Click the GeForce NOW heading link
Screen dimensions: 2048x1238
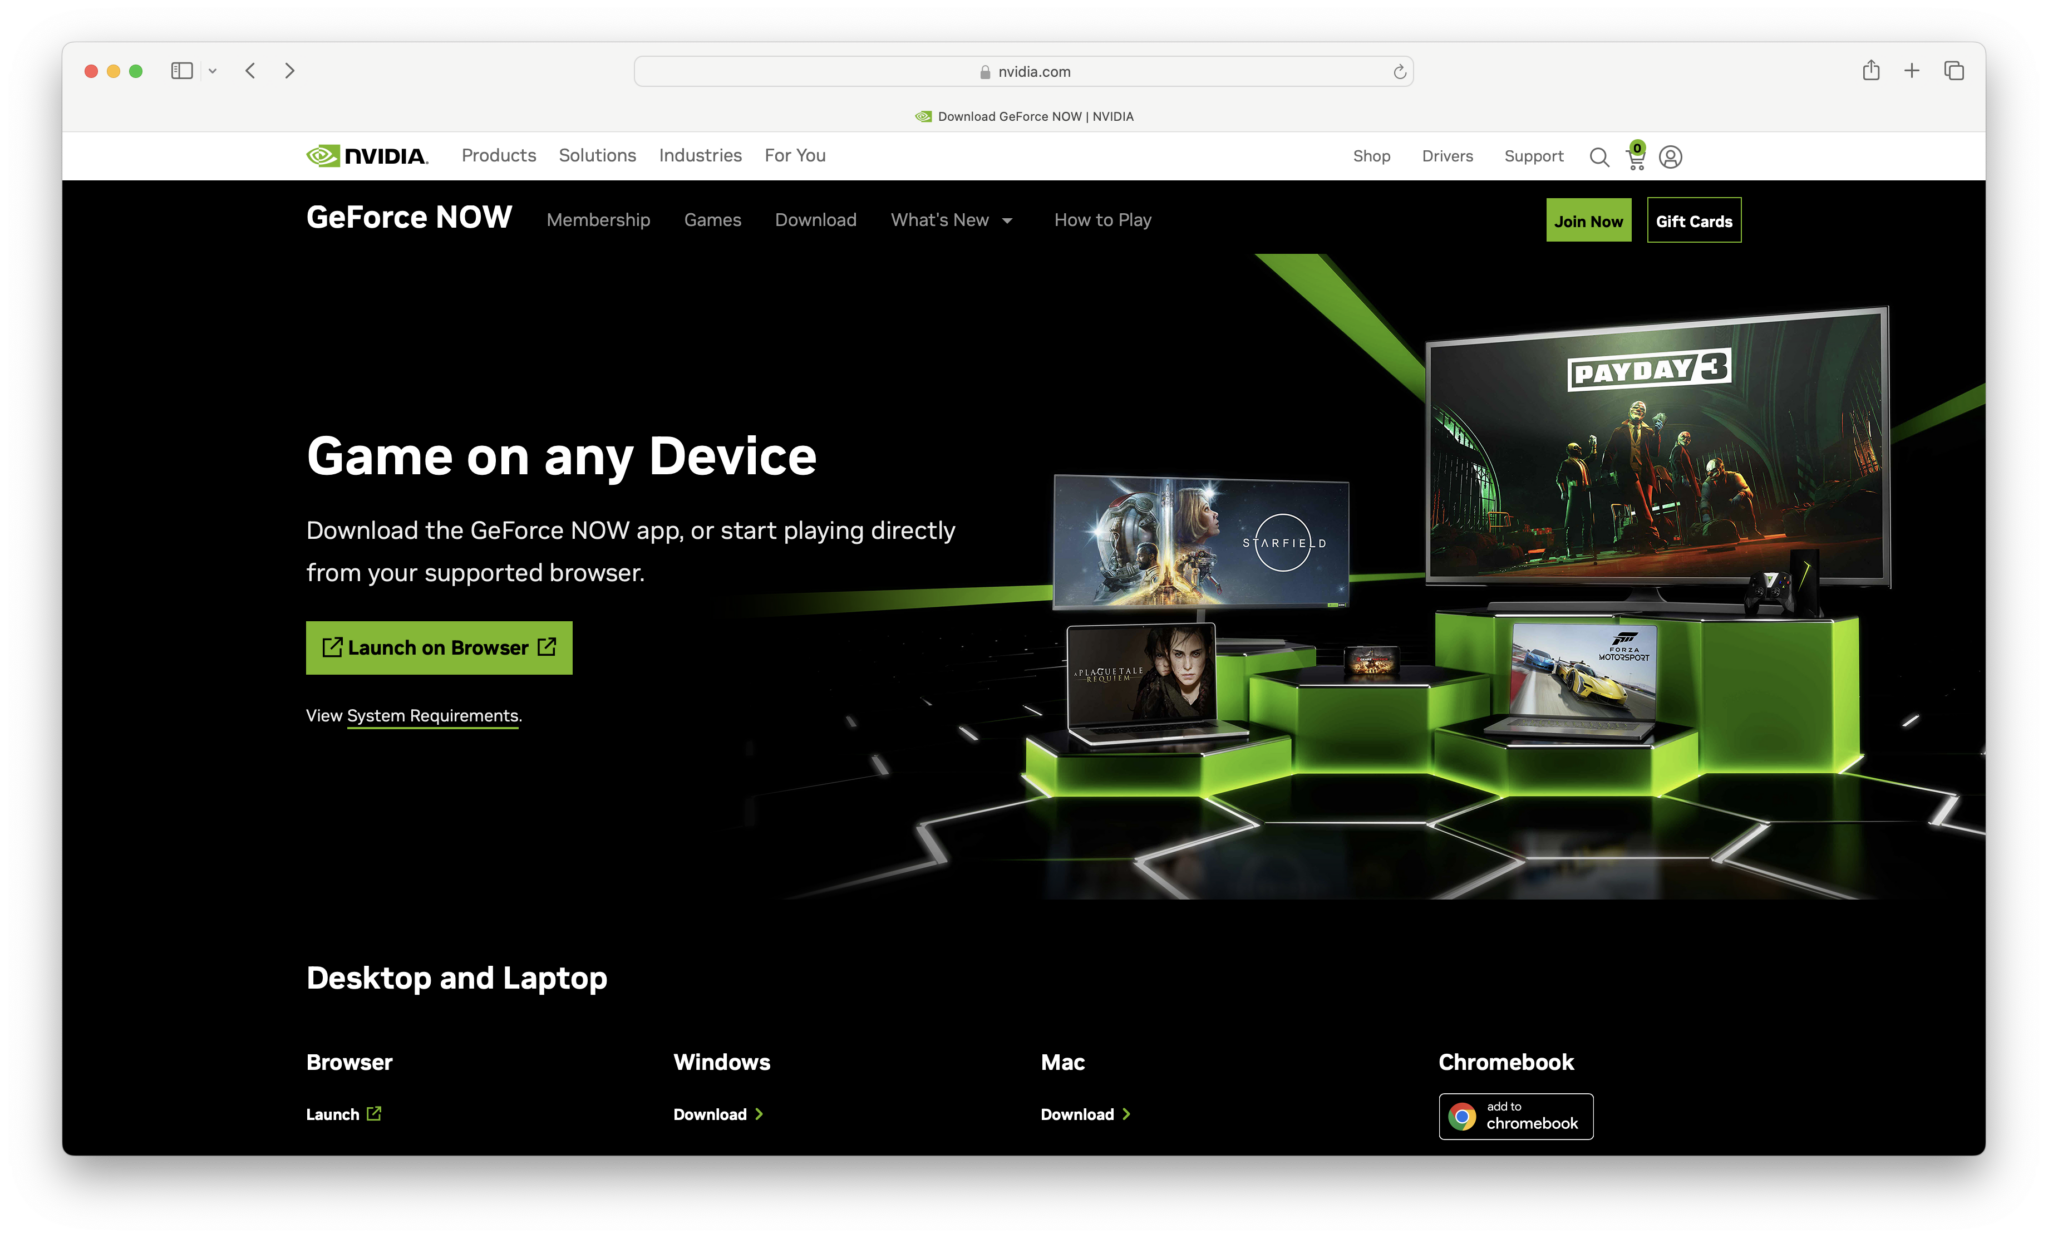click(409, 218)
